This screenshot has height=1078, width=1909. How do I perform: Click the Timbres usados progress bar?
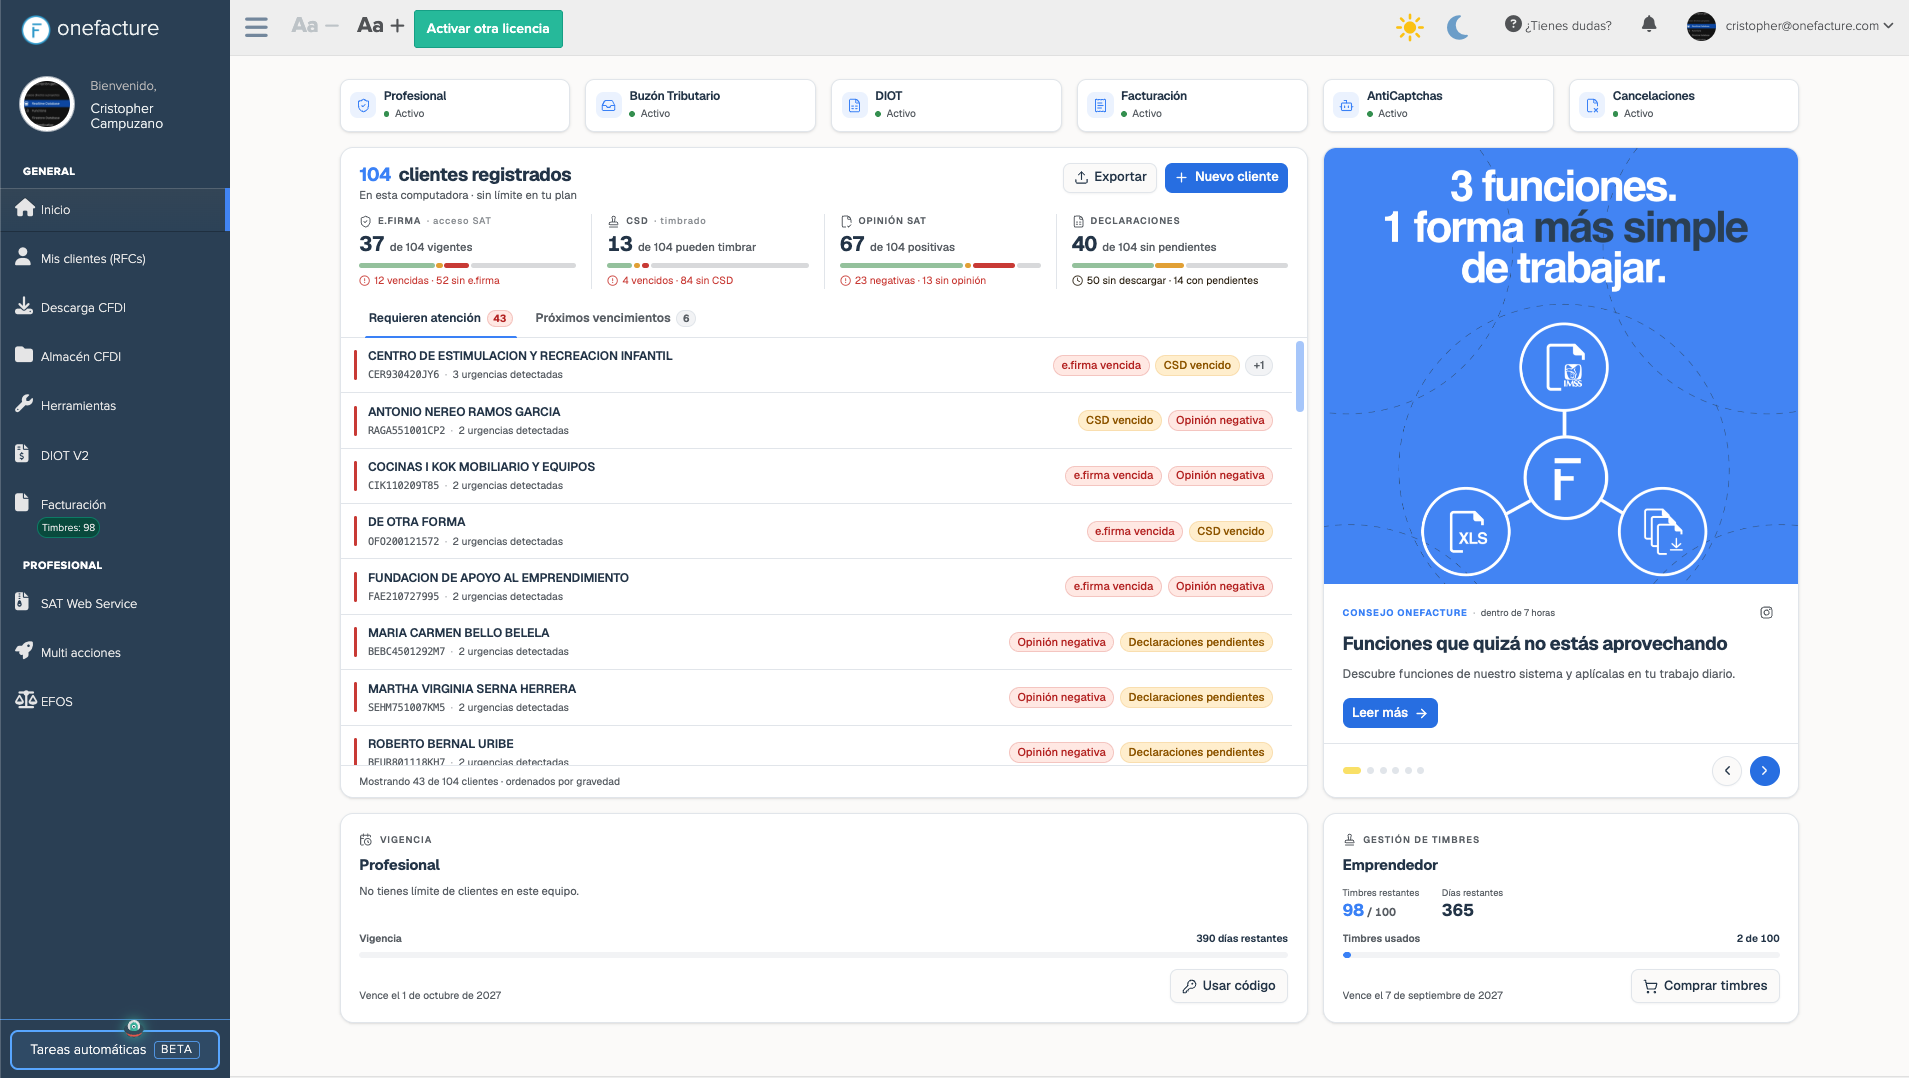coord(1561,955)
